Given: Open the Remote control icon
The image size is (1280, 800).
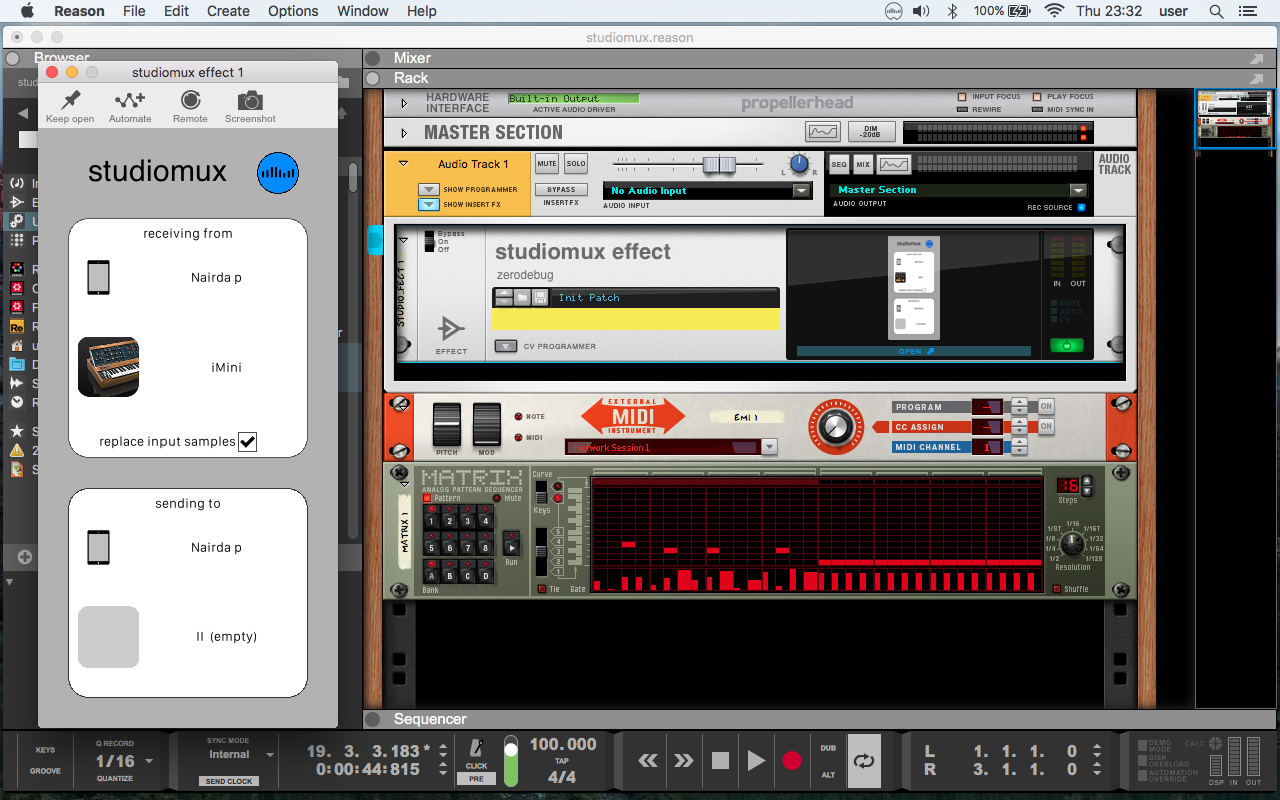Looking at the screenshot, I should click(x=190, y=100).
